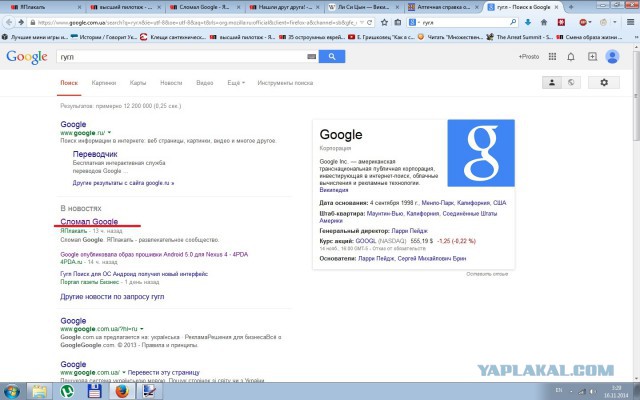
Task: Select global results toggle (globe icon)
Action: pos(571,82)
